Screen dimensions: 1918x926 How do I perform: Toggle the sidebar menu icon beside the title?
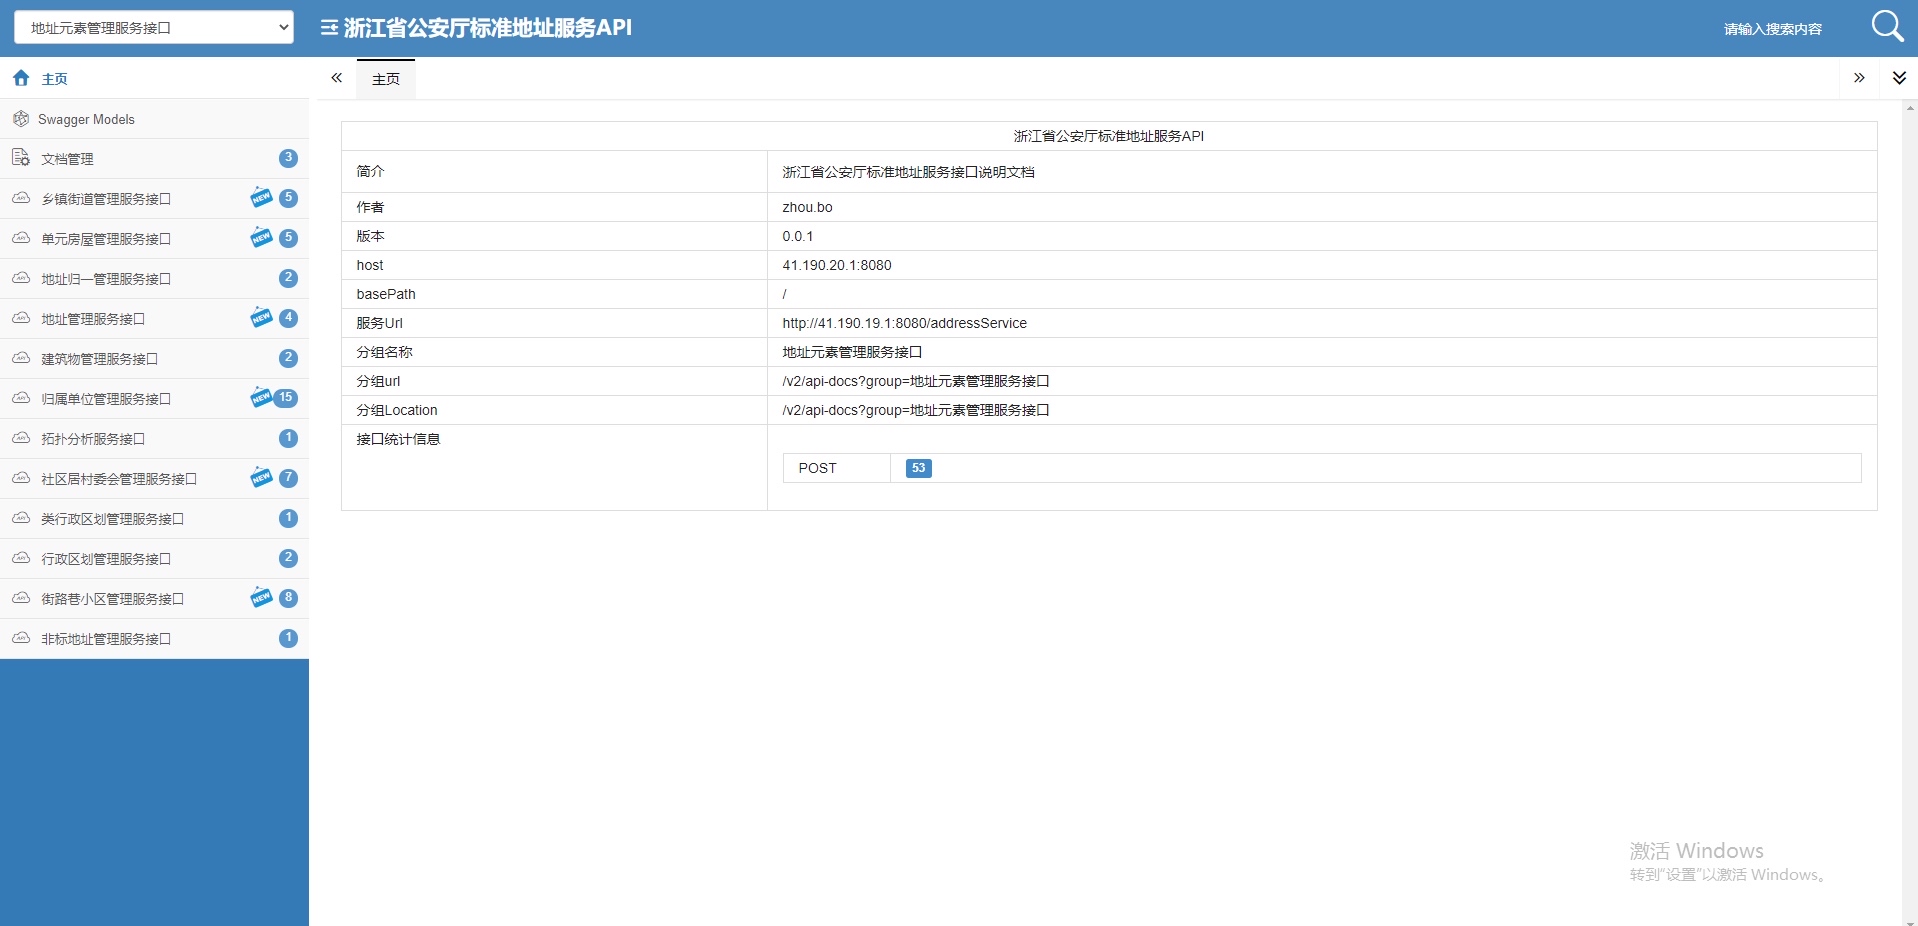(x=329, y=28)
